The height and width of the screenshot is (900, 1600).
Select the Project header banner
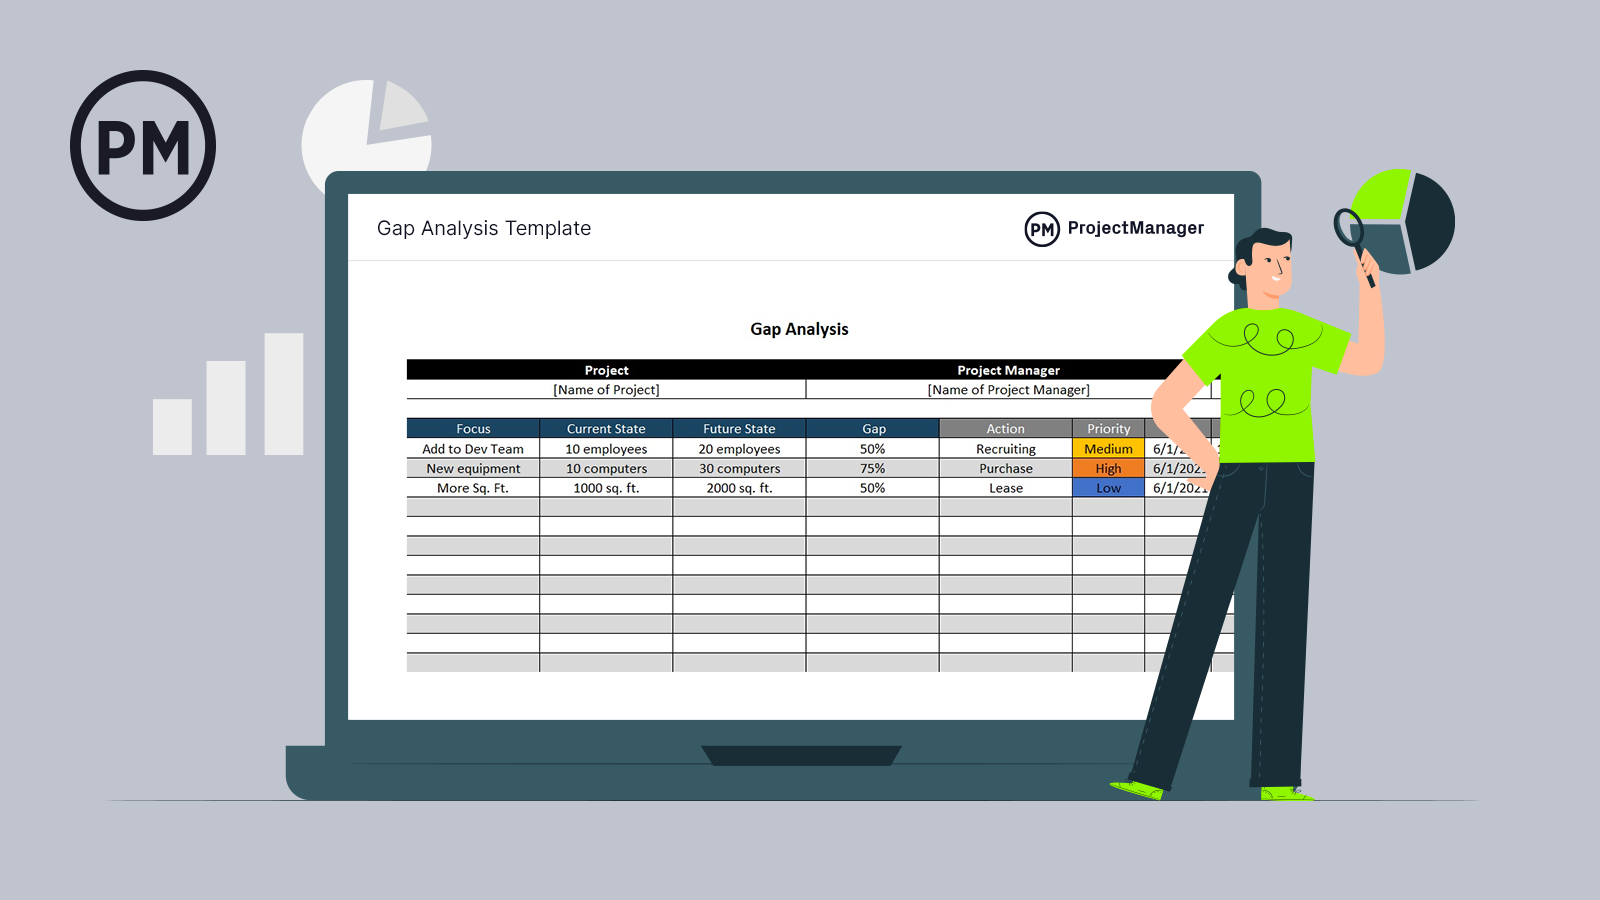coord(607,369)
